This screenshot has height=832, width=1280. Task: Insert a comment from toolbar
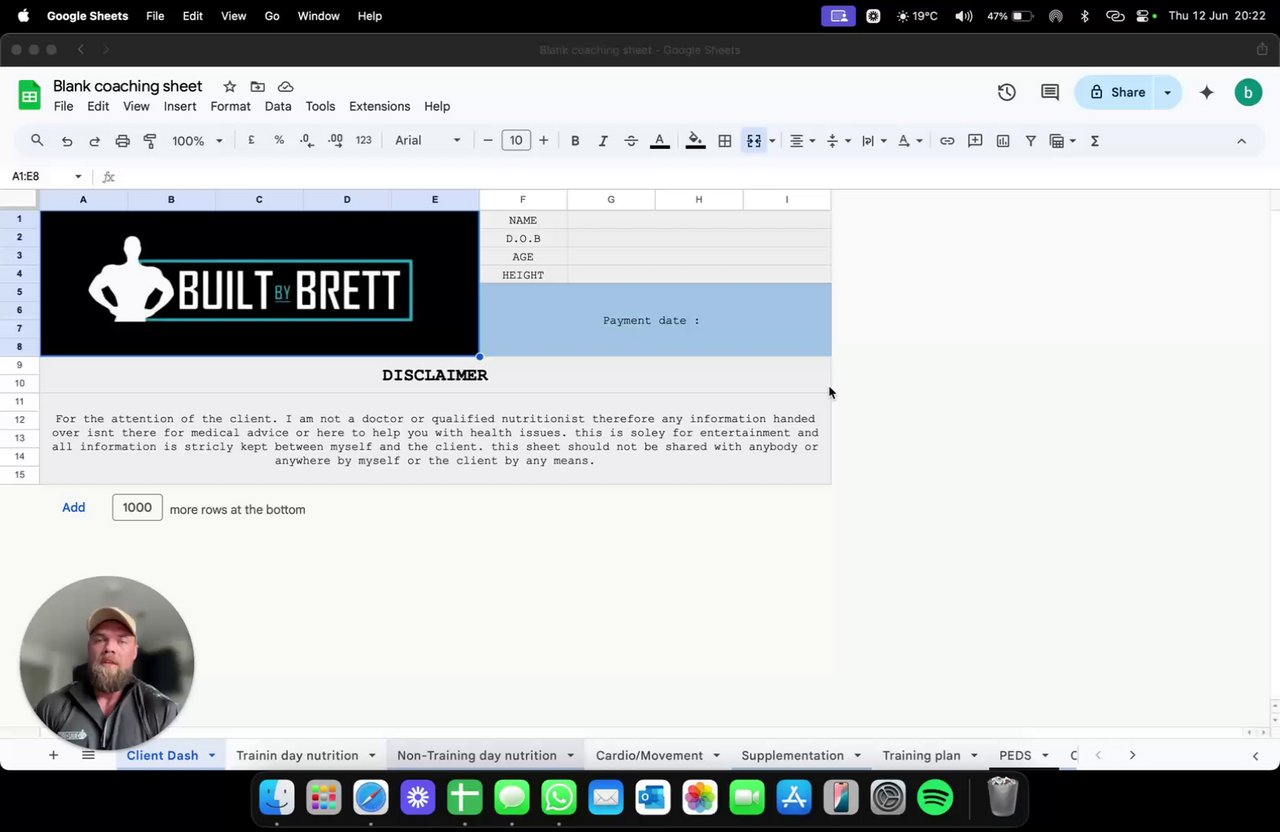[x=975, y=141]
